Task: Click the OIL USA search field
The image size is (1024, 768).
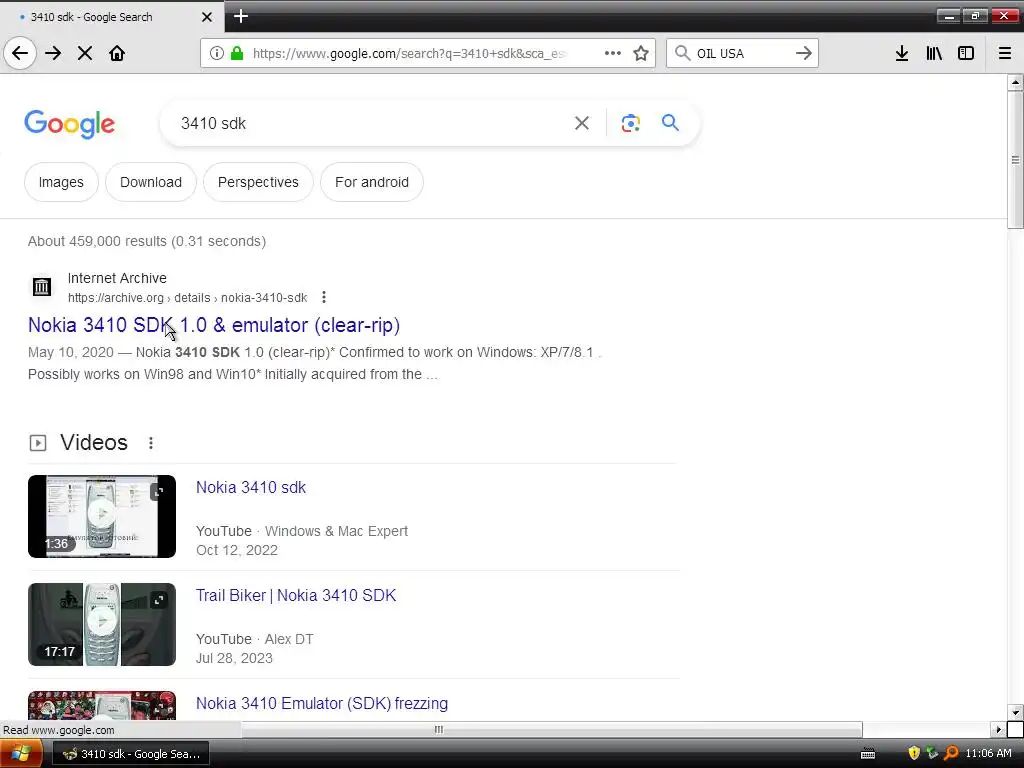Action: [x=742, y=54]
